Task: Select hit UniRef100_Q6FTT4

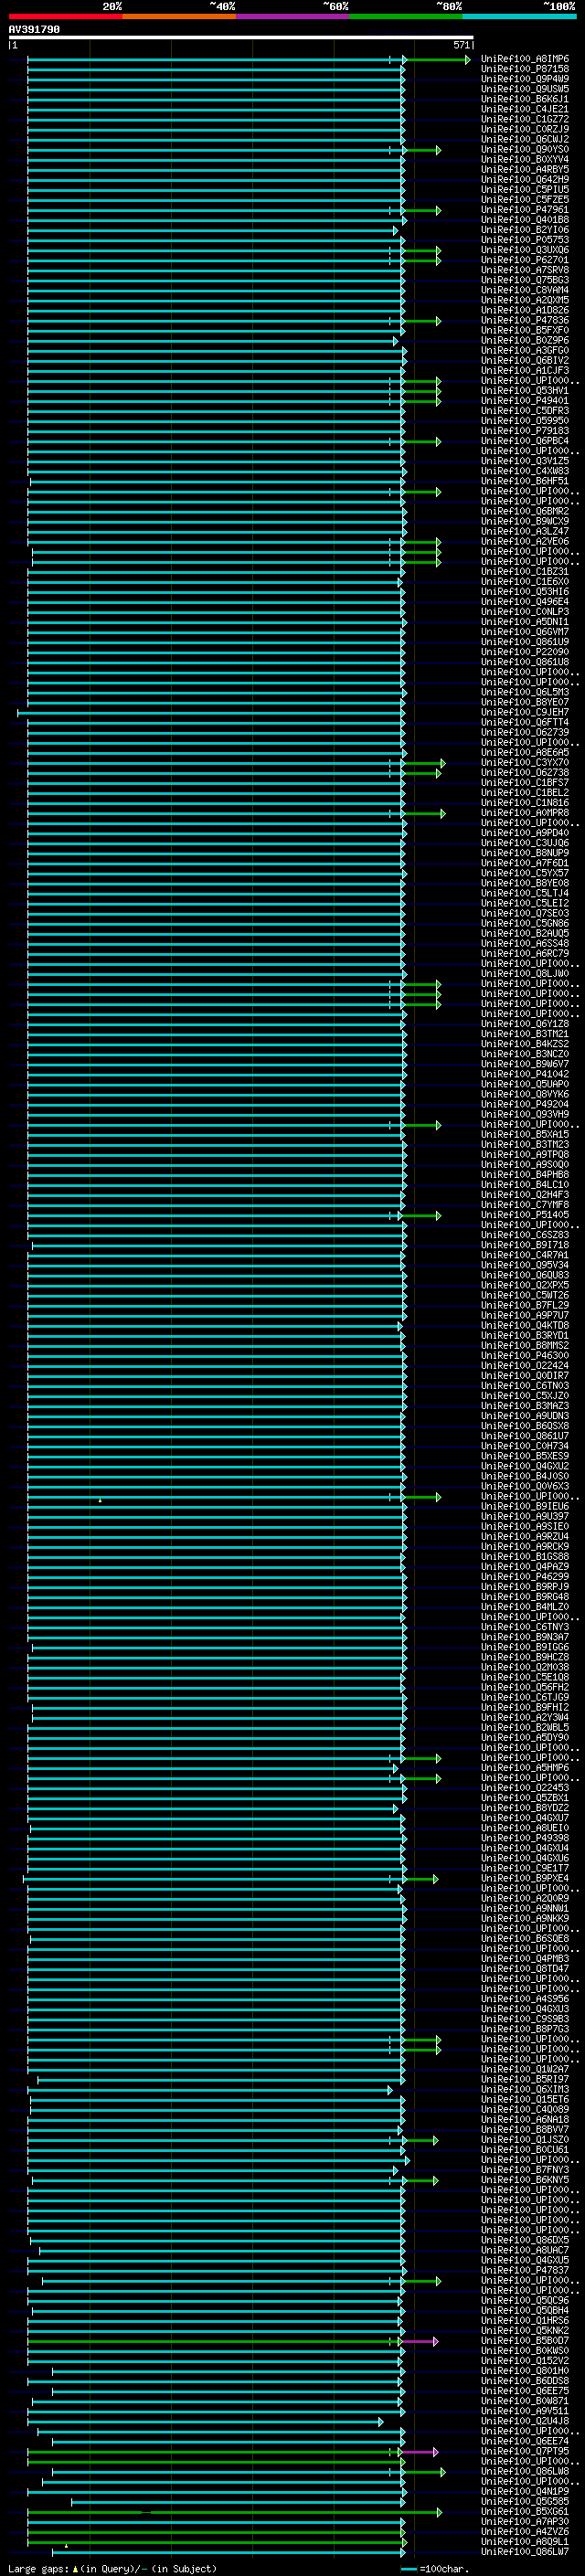Action: 525,722
